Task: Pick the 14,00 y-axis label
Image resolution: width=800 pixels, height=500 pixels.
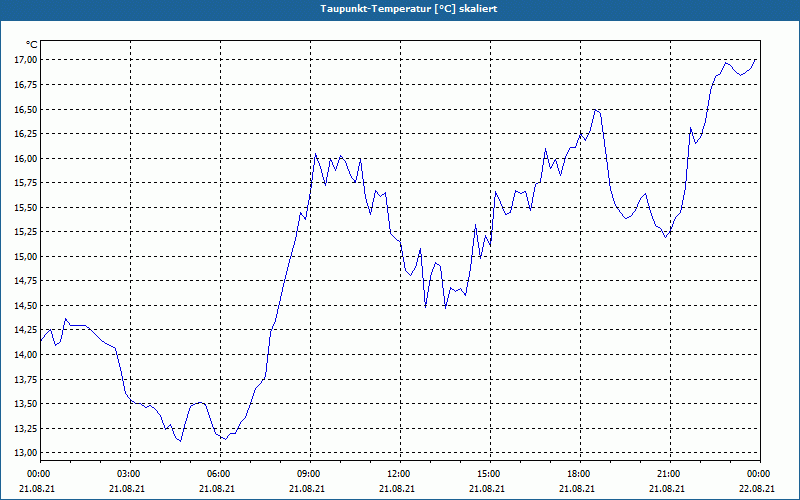Action: click(x=26, y=354)
